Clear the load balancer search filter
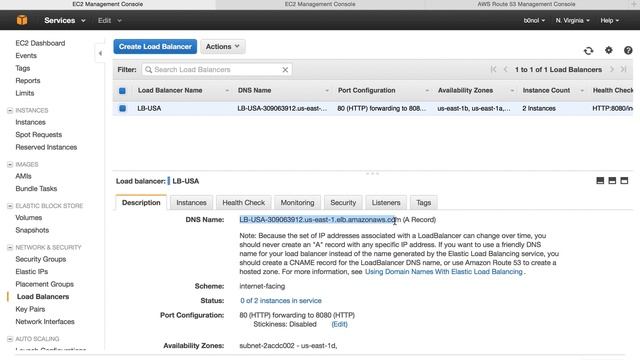 (x=285, y=70)
